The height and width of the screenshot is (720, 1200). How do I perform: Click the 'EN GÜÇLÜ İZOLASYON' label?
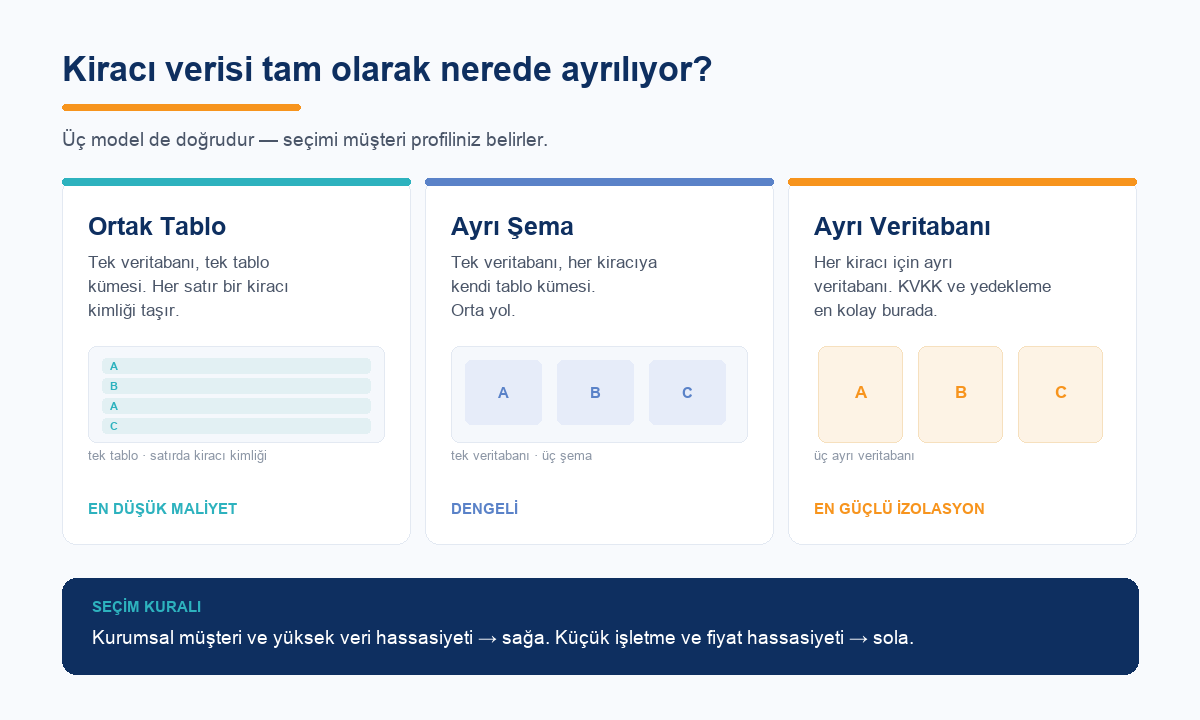899,509
